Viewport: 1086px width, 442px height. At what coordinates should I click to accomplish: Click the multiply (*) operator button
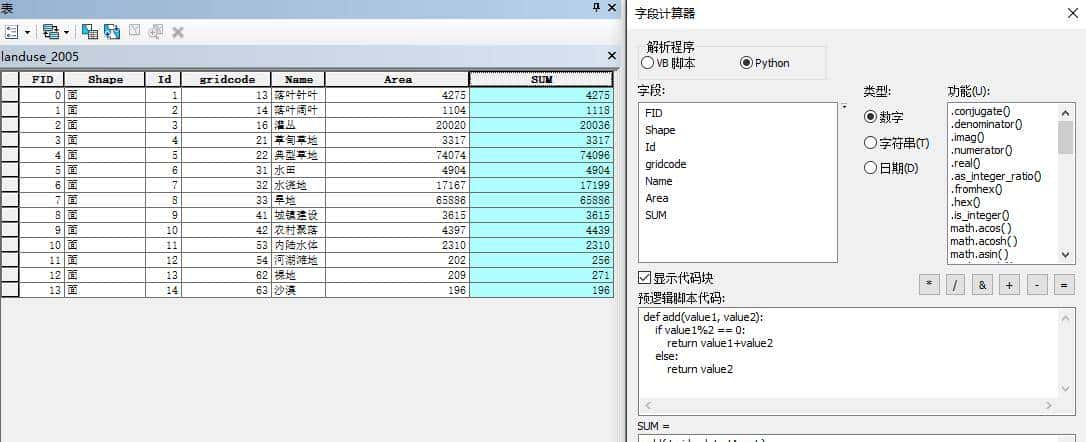[929, 285]
